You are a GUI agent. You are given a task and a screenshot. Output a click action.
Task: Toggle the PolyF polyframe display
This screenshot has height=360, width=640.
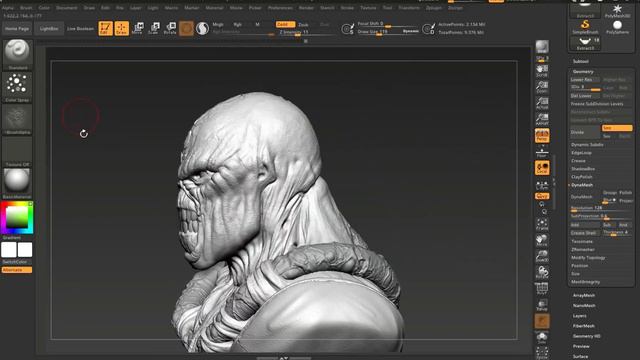point(542,289)
